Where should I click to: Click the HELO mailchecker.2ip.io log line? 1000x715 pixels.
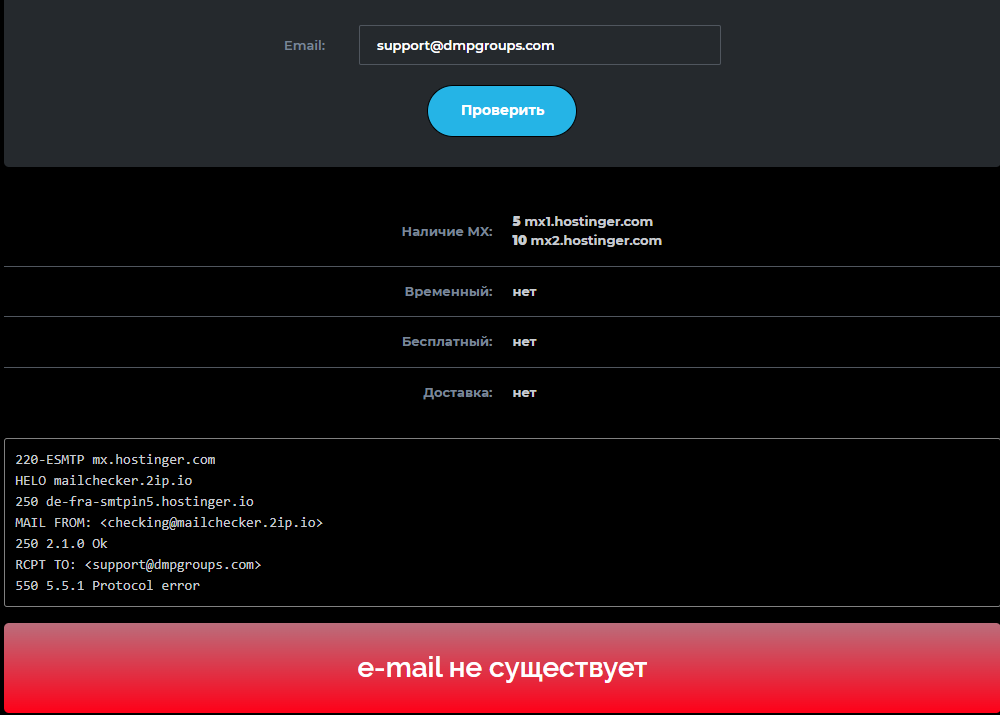[104, 481]
